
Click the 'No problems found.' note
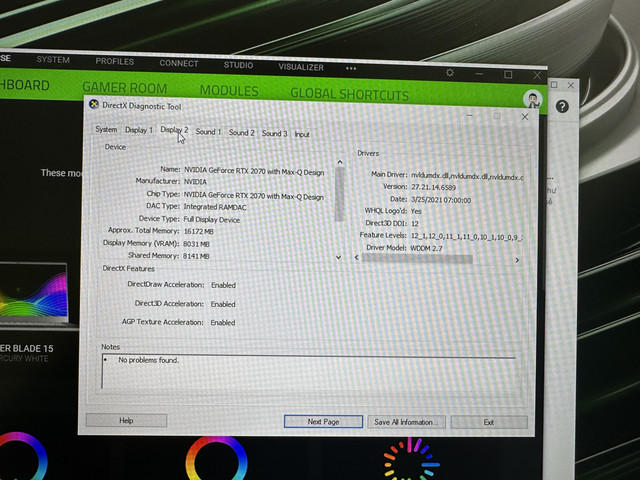tap(149, 360)
